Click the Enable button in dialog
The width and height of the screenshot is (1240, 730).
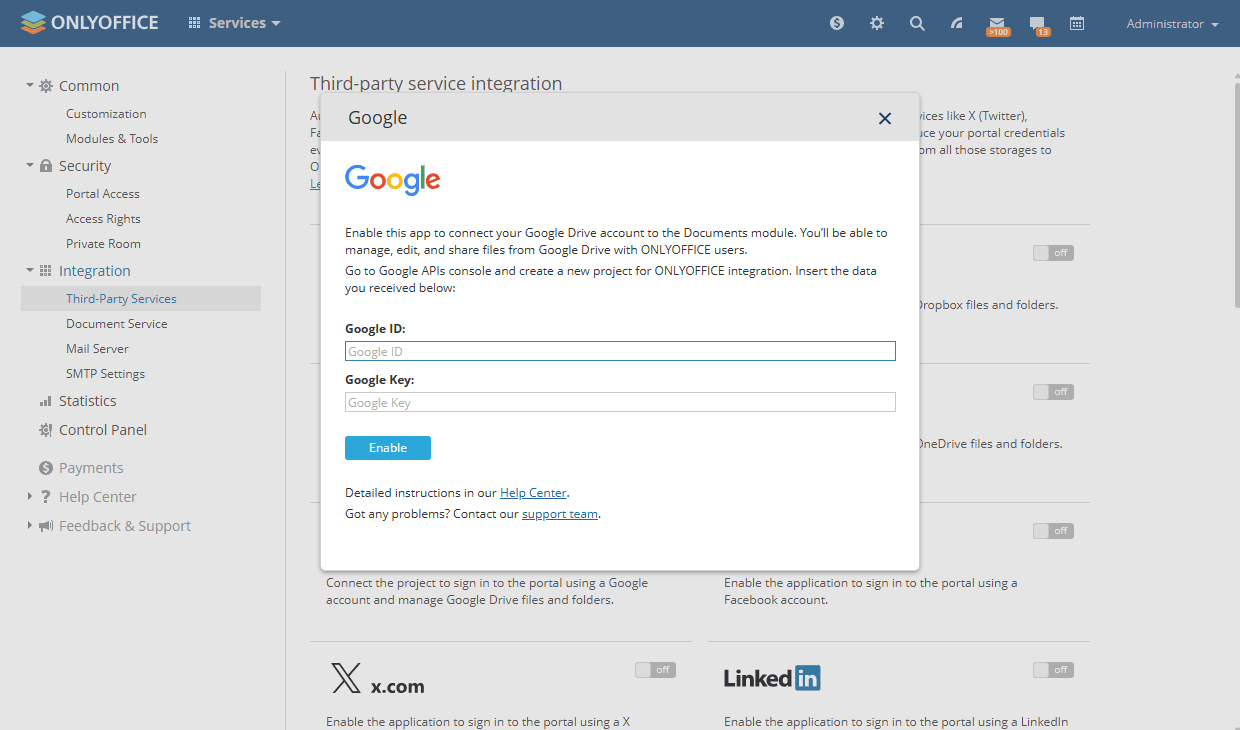pos(388,448)
